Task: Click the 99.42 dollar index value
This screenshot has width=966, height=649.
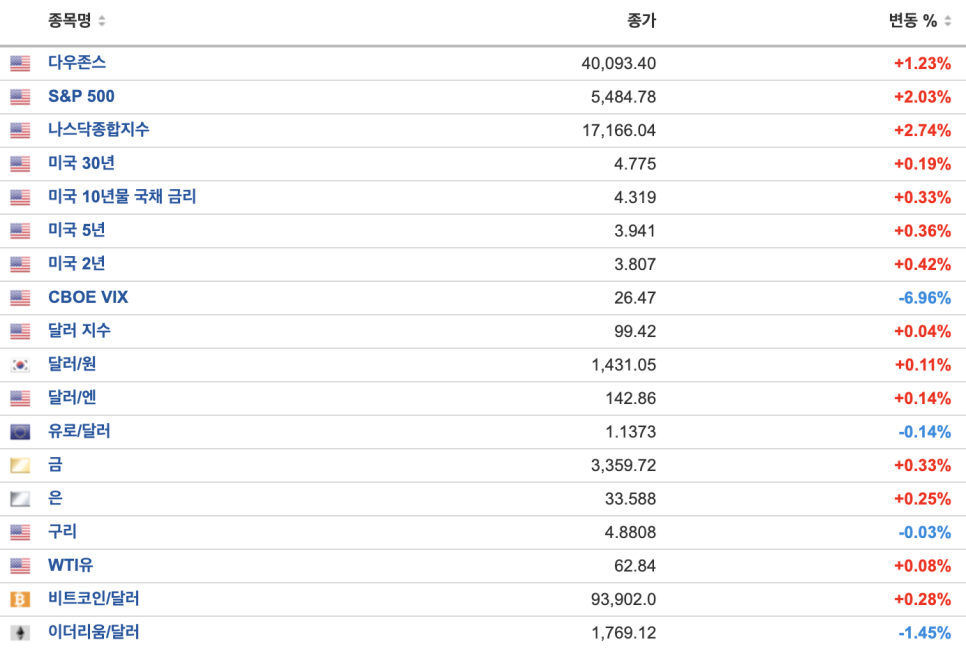Action: click(x=635, y=332)
